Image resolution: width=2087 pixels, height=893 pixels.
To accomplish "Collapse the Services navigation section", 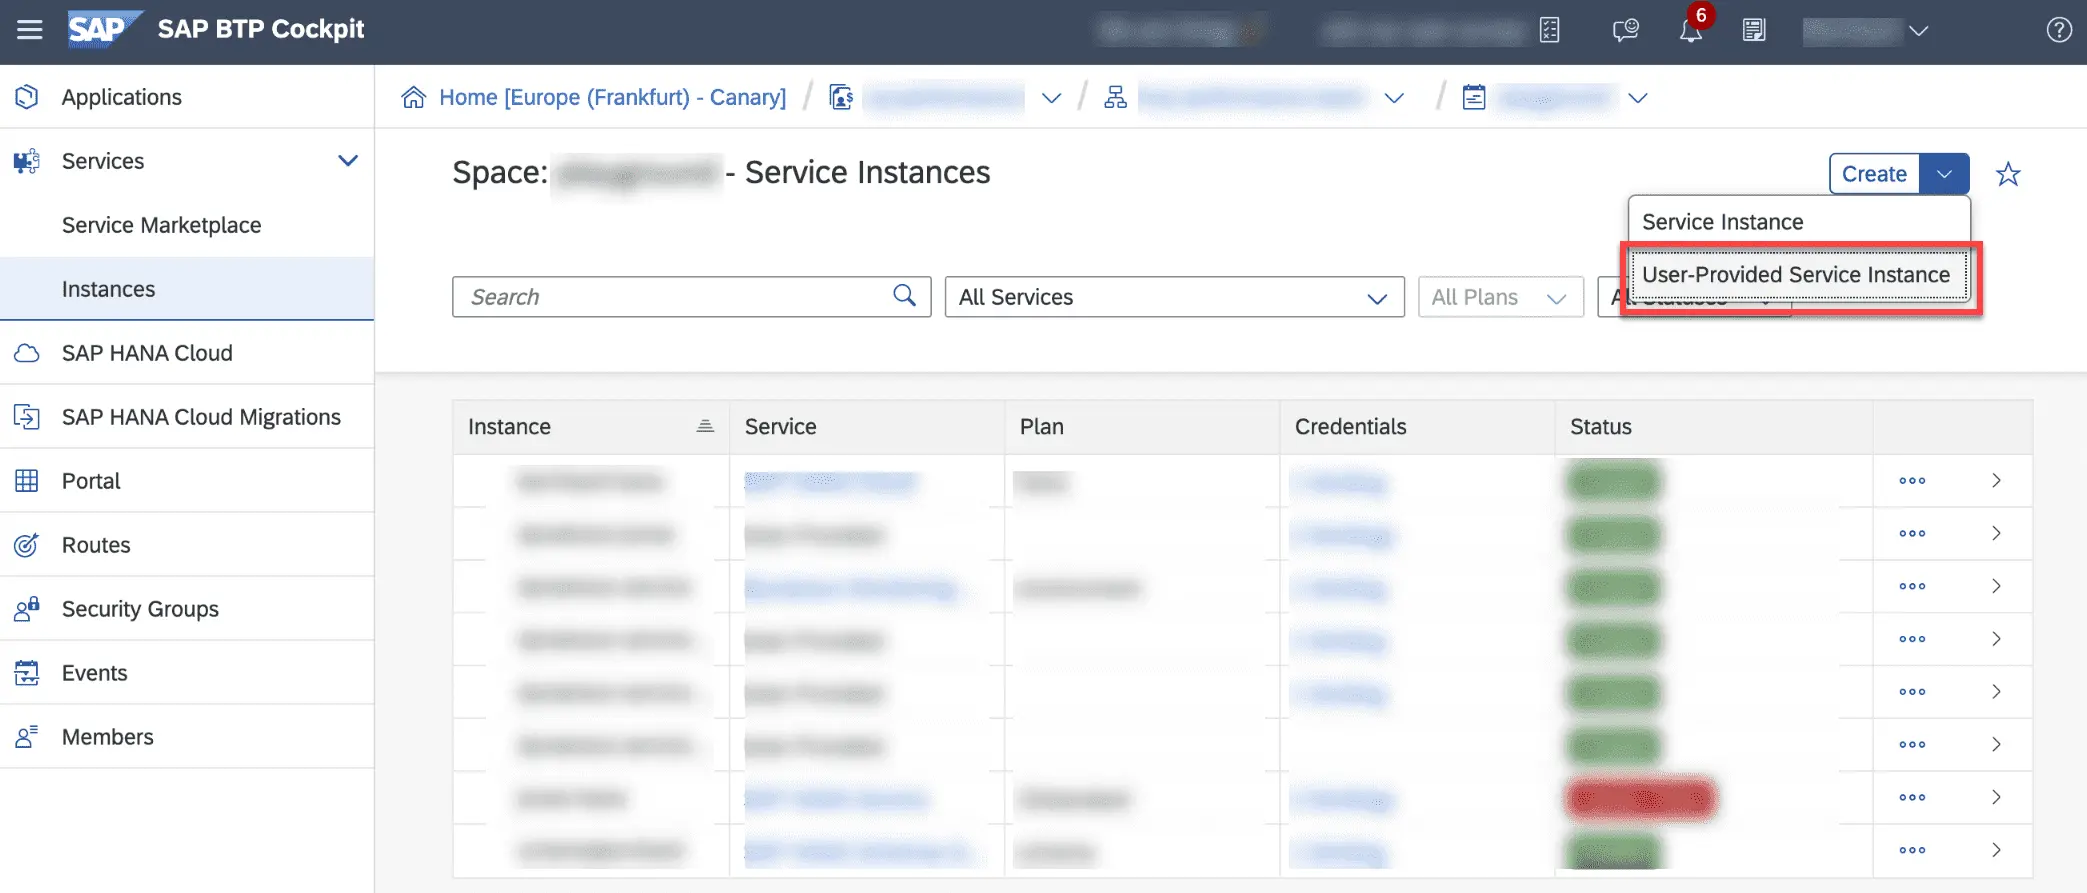I will [347, 161].
